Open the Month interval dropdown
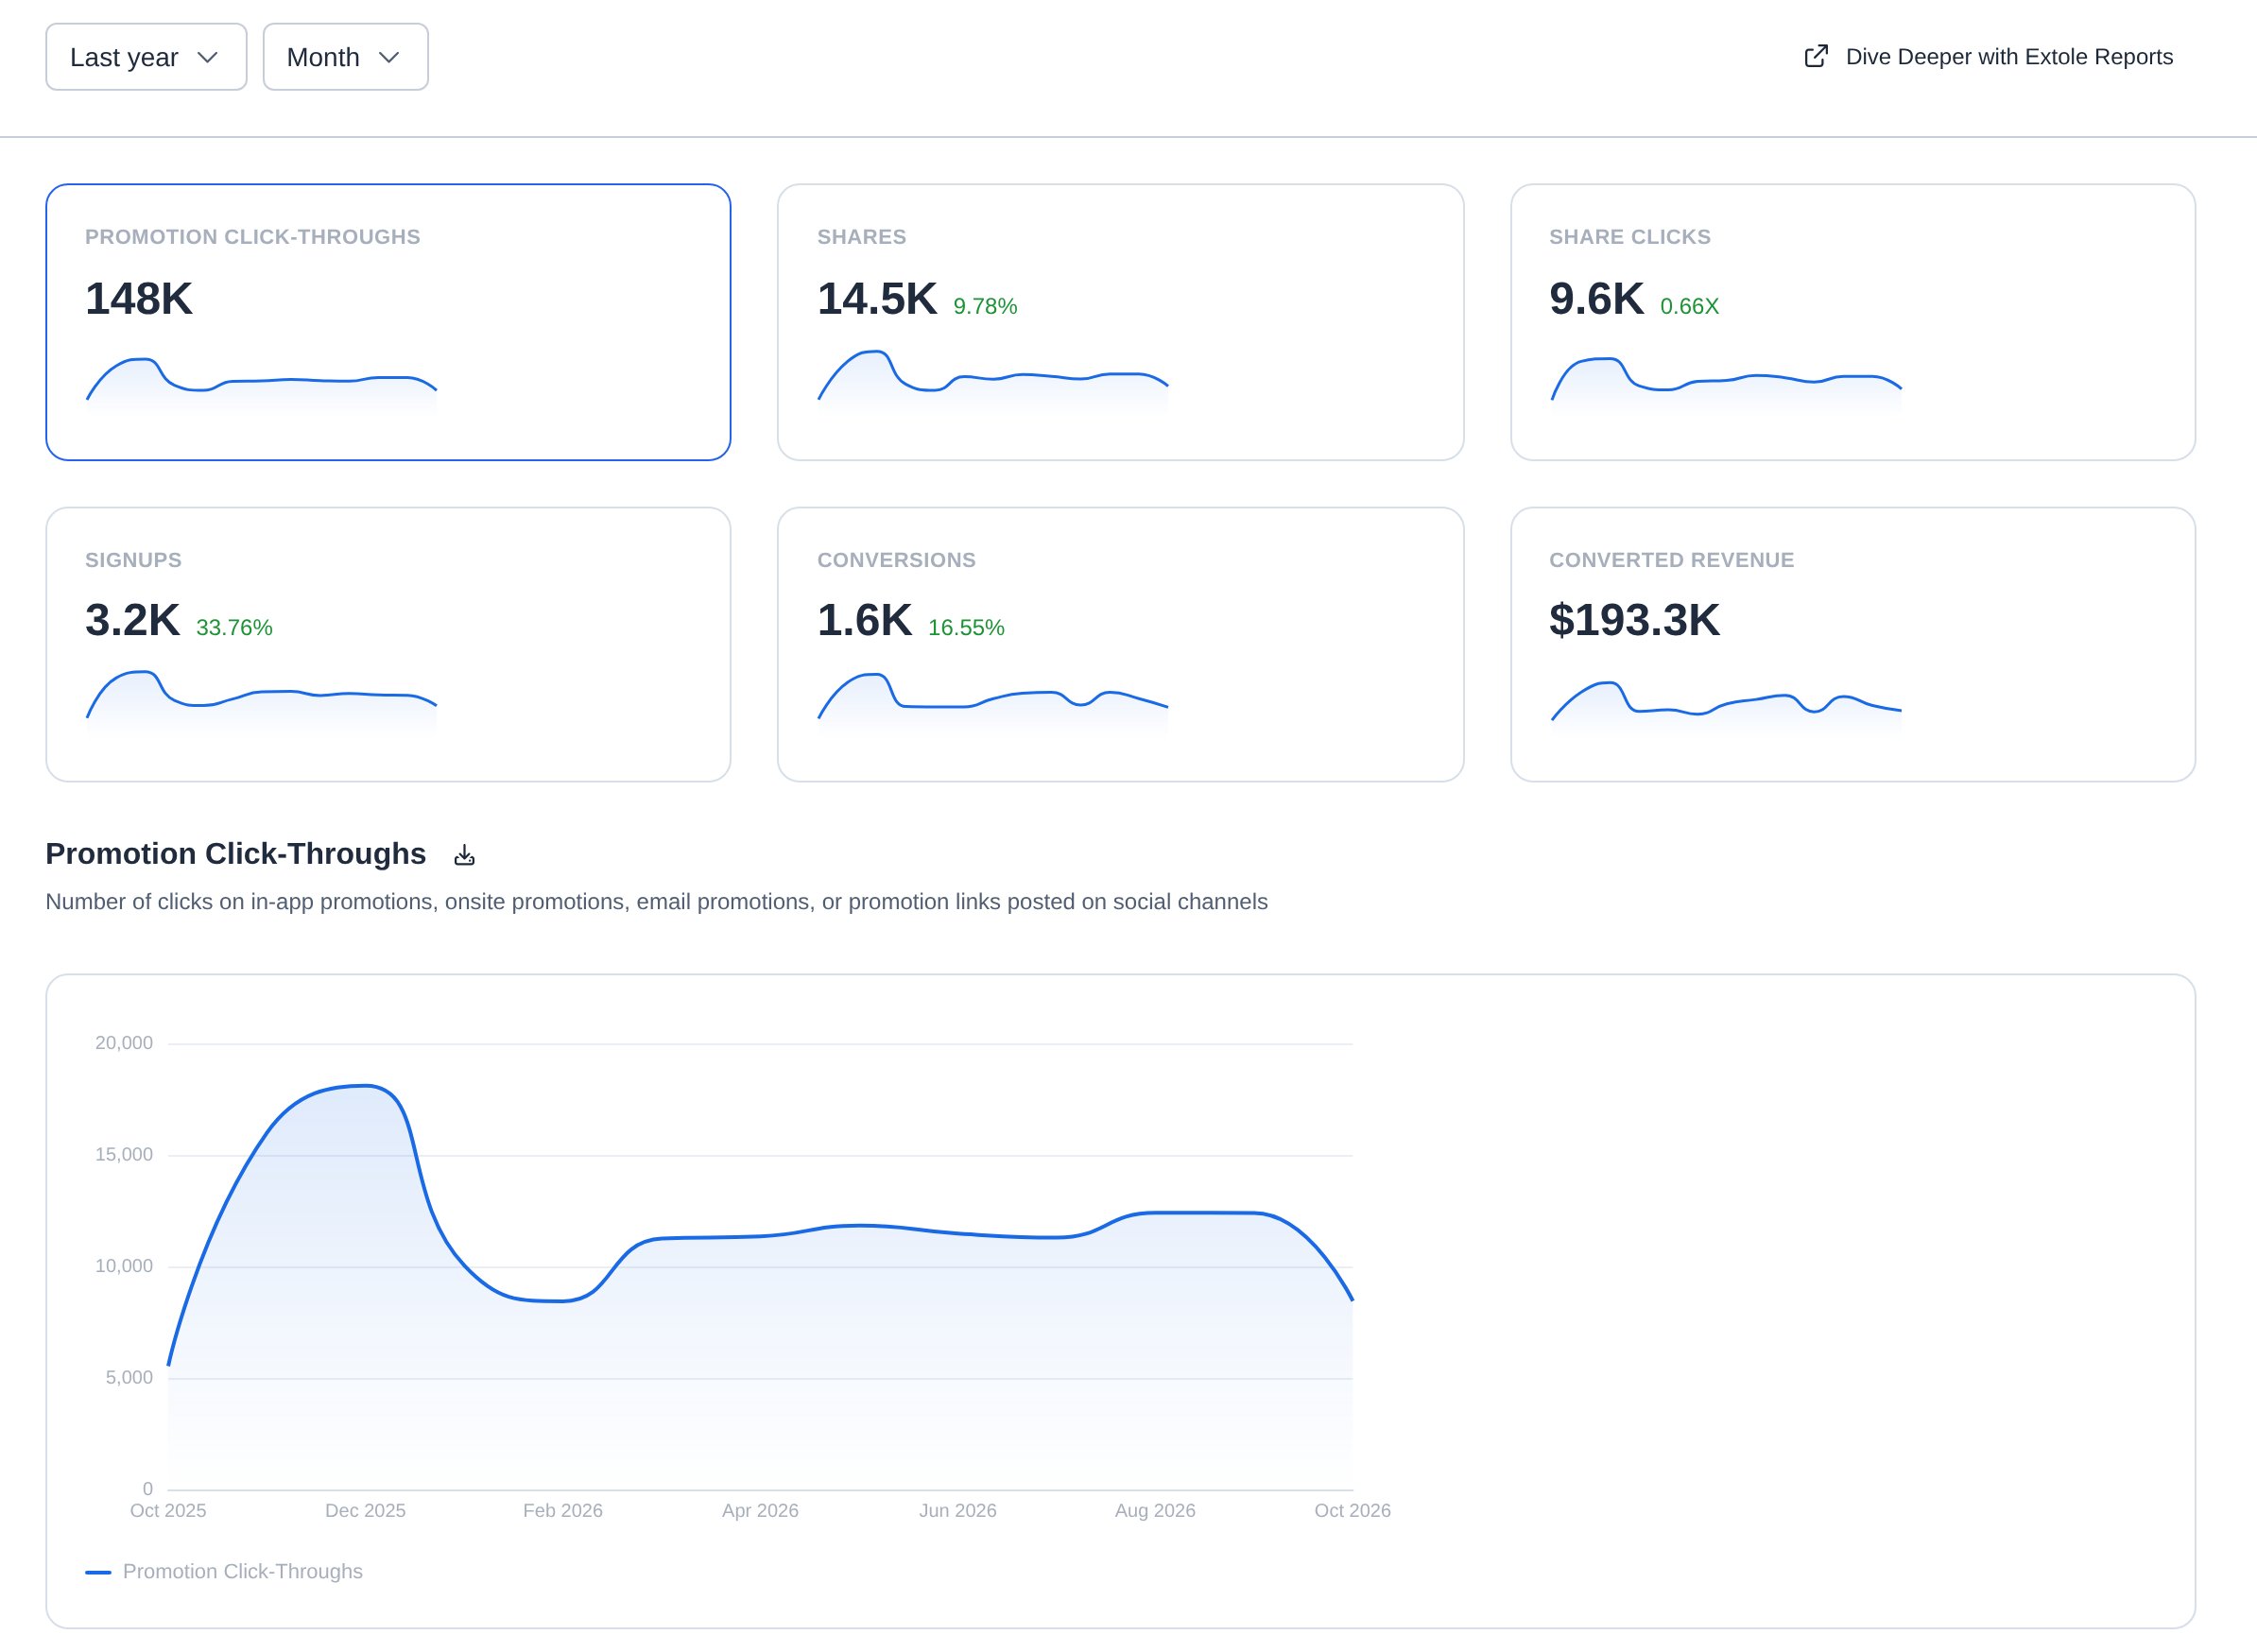The width and height of the screenshot is (2257, 1652). [345, 57]
